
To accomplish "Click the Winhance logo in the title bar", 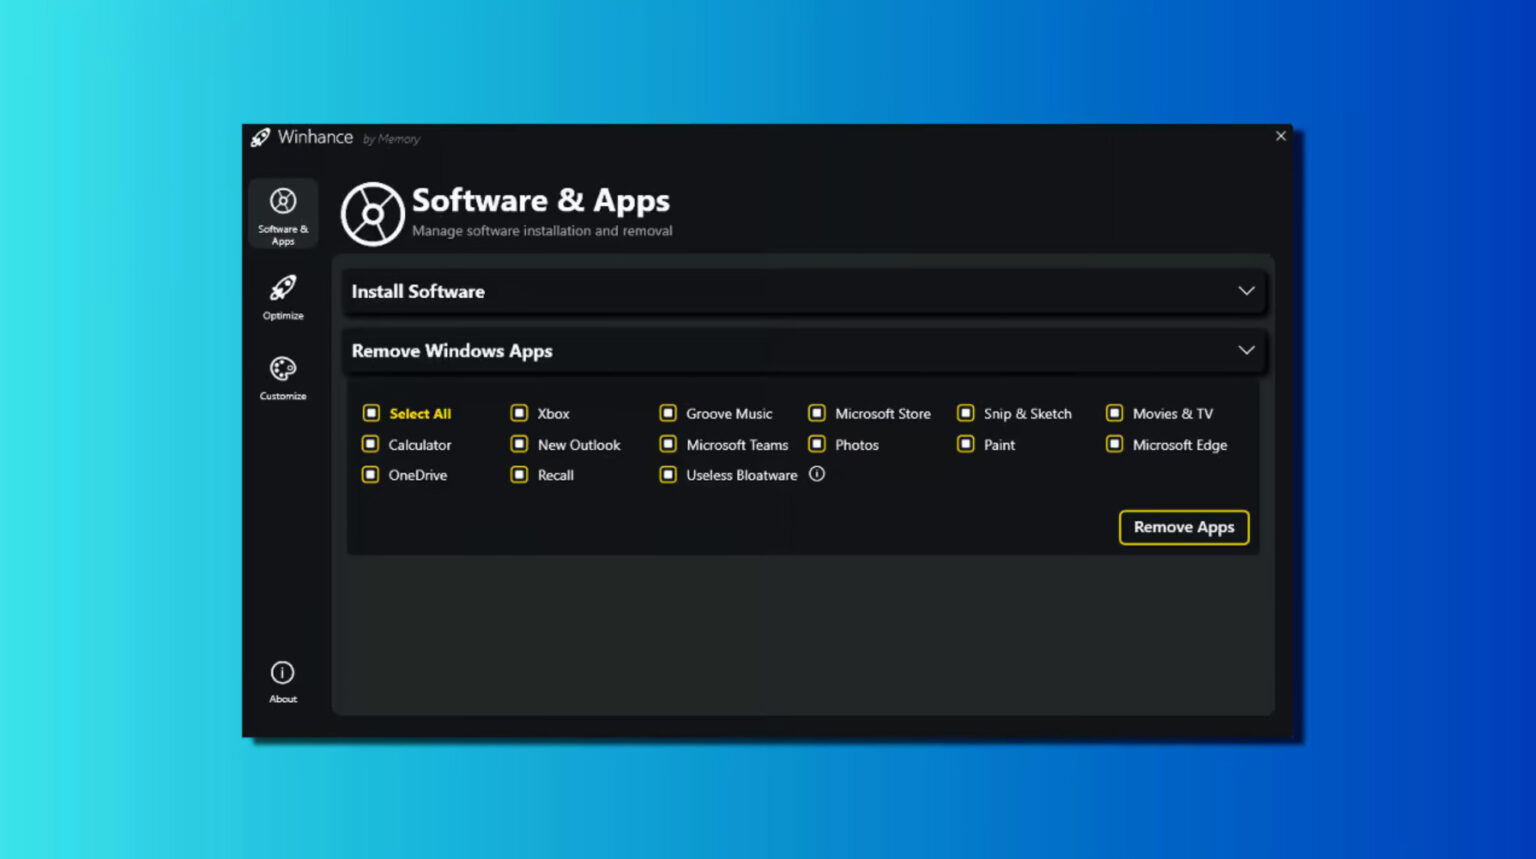I will (262, 137).
